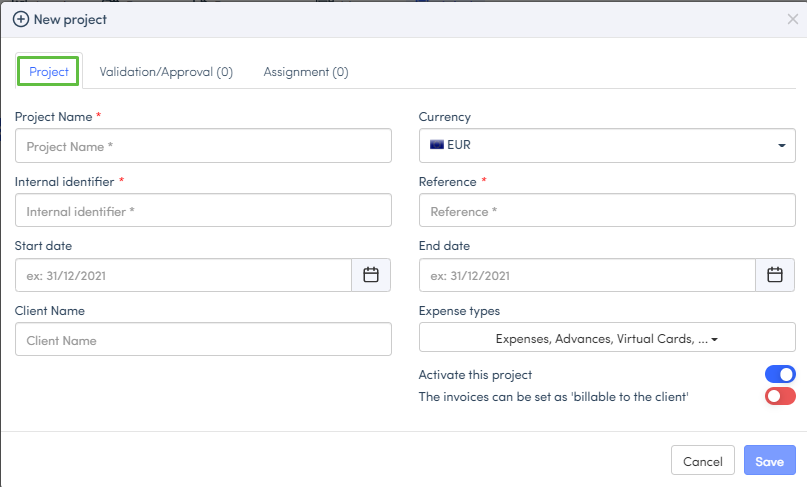The height and width of the screenshot is (487, 807).
Task: Open the End date calendar picker
Action: (x=774, y=275)
